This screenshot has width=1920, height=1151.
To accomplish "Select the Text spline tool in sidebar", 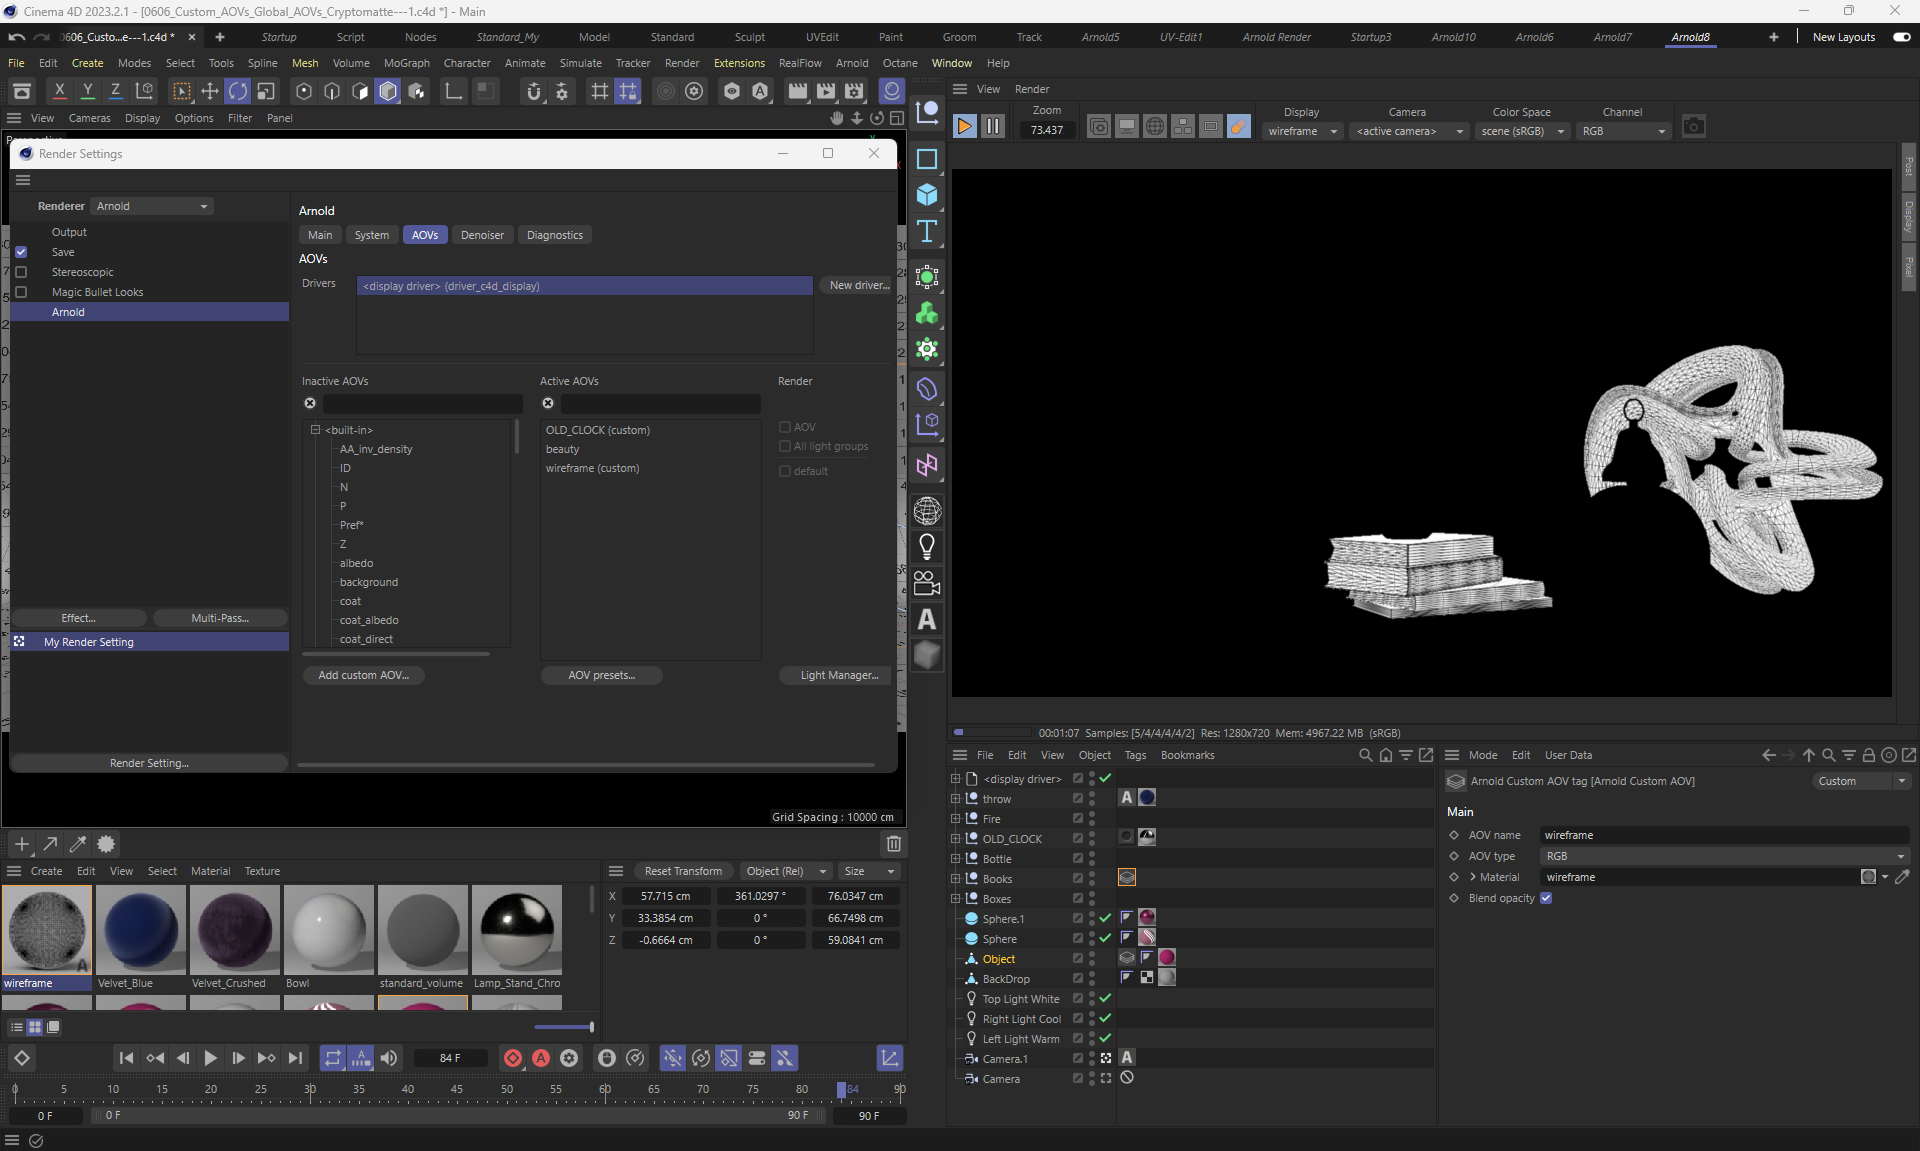I will click(927, 232).
